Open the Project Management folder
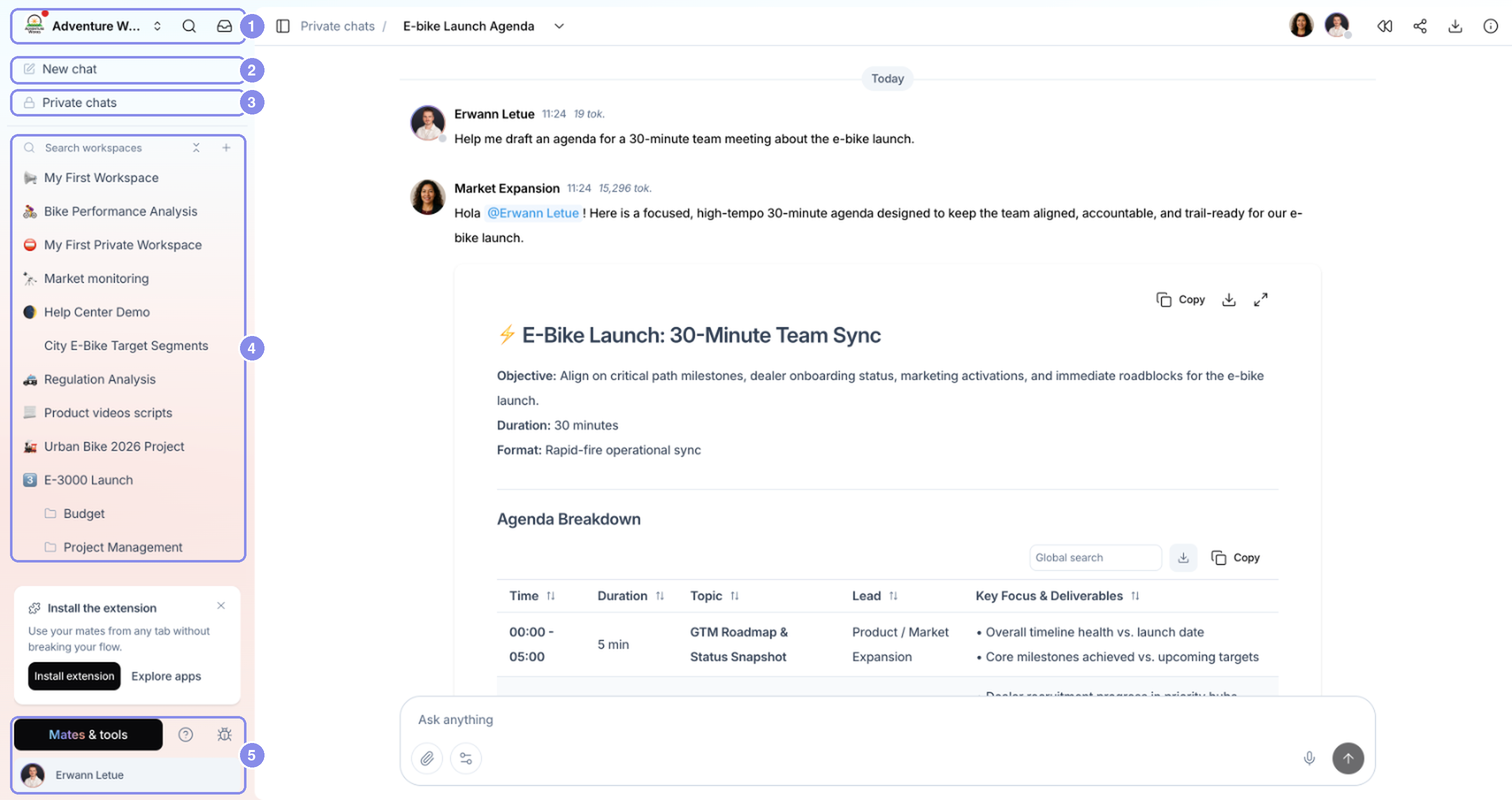The height and width of the screenshot is (800, 1512). point(127,547)
